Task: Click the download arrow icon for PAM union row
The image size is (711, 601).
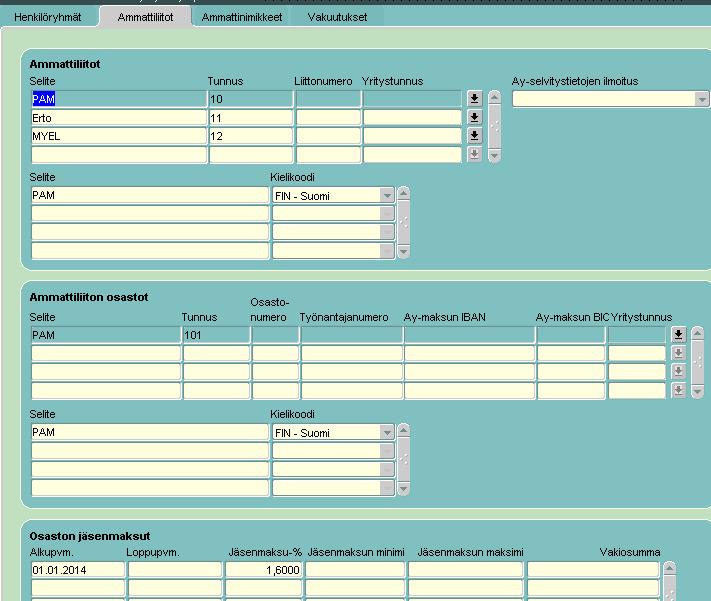Action: pos(474,98)
